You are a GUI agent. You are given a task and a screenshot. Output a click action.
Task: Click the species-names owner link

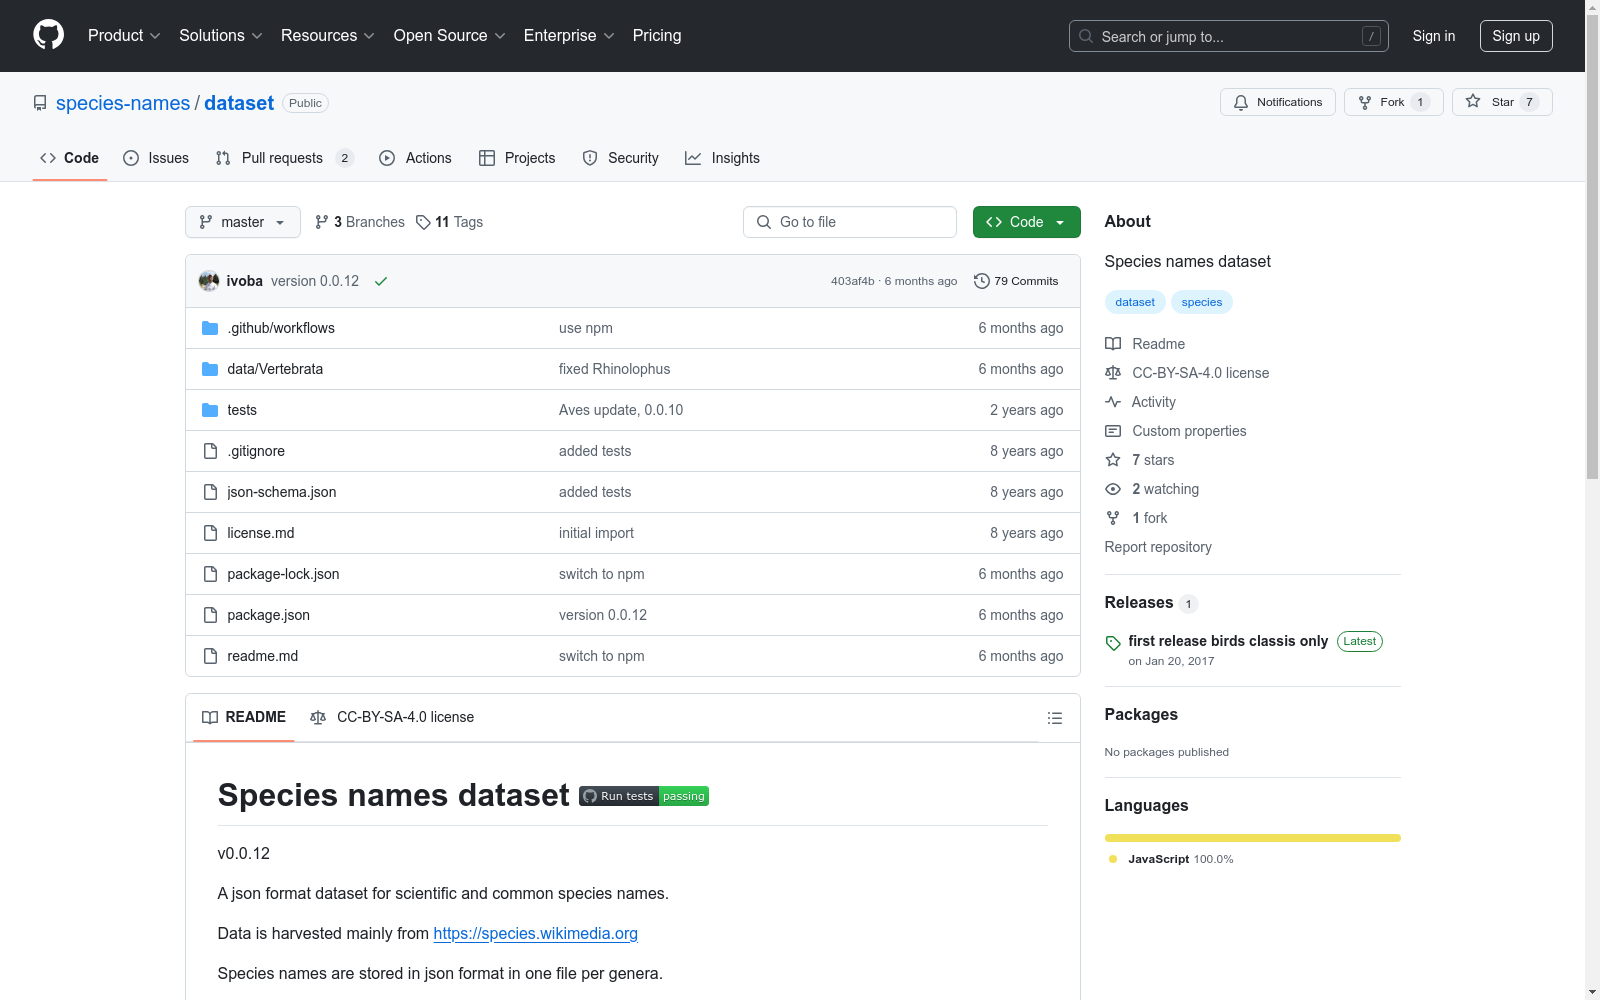(x=123, y=103)
